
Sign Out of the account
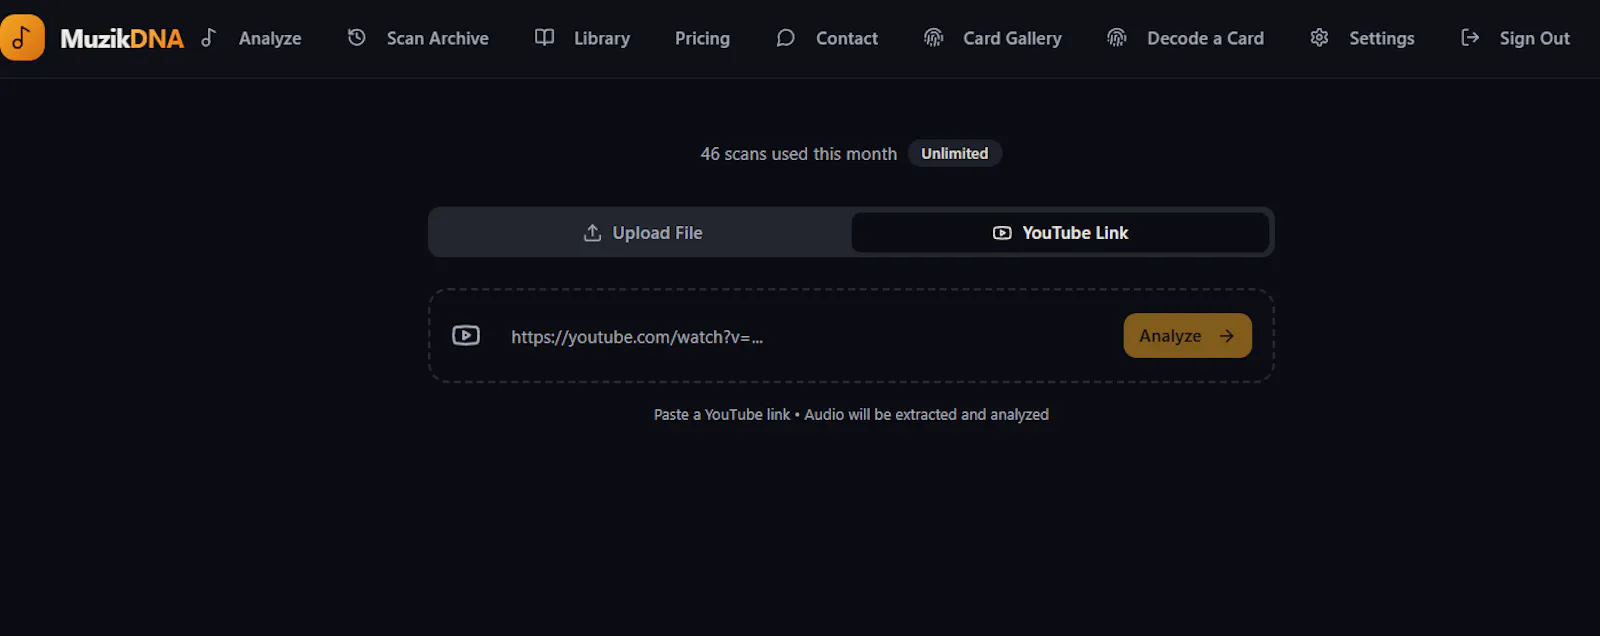click(x=1534, y=38)
